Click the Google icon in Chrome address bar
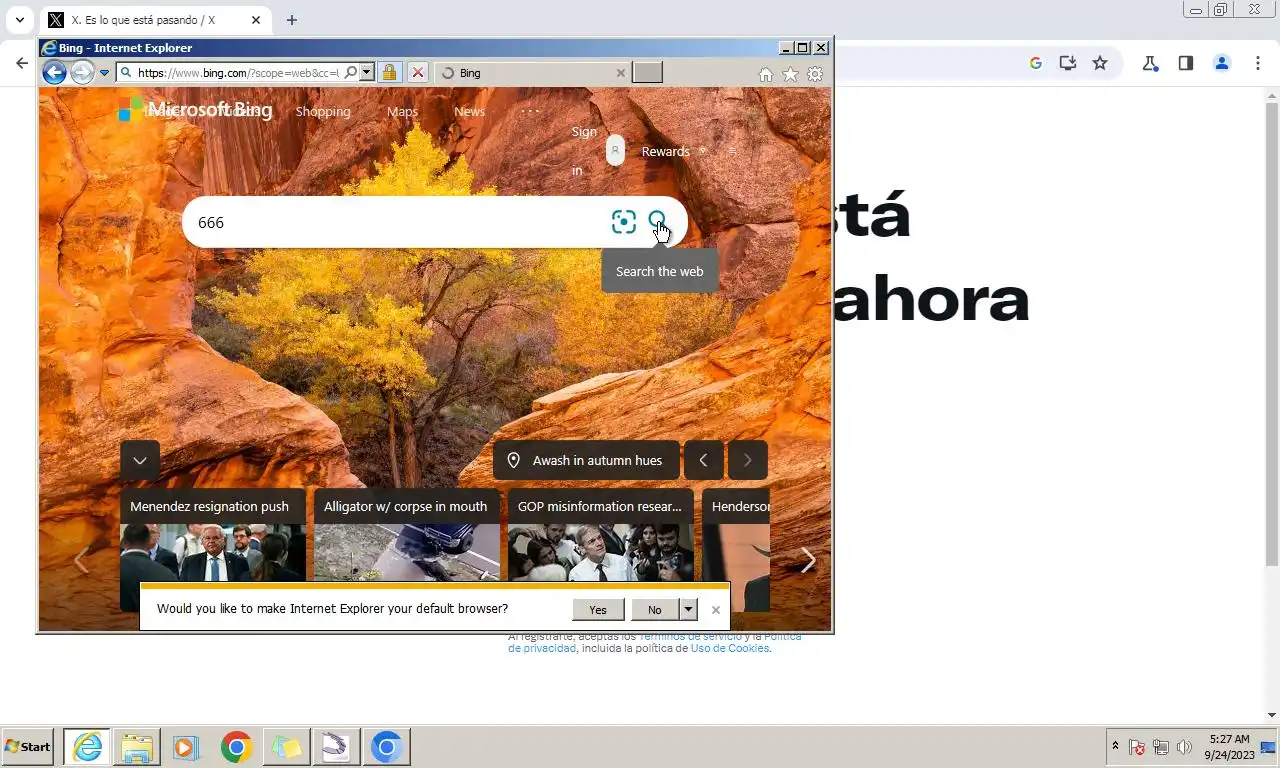This screenshot has height=768, width=1280. [x=1036, y=63]
